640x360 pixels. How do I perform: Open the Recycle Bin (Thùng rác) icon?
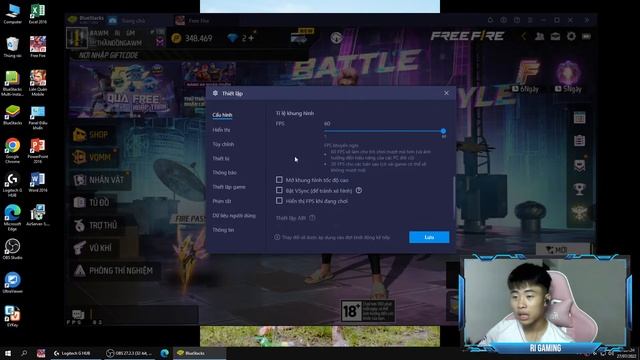coord(13,47)
